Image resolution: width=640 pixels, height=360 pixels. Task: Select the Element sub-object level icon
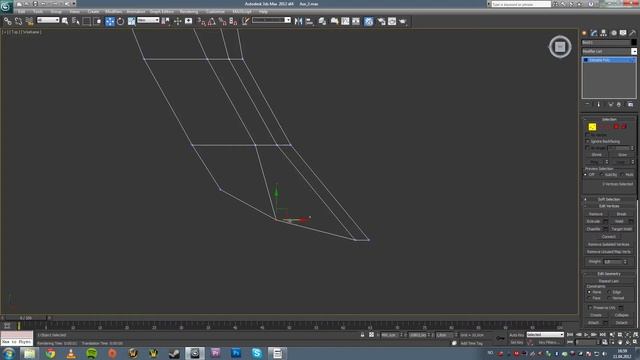point(624,127)
